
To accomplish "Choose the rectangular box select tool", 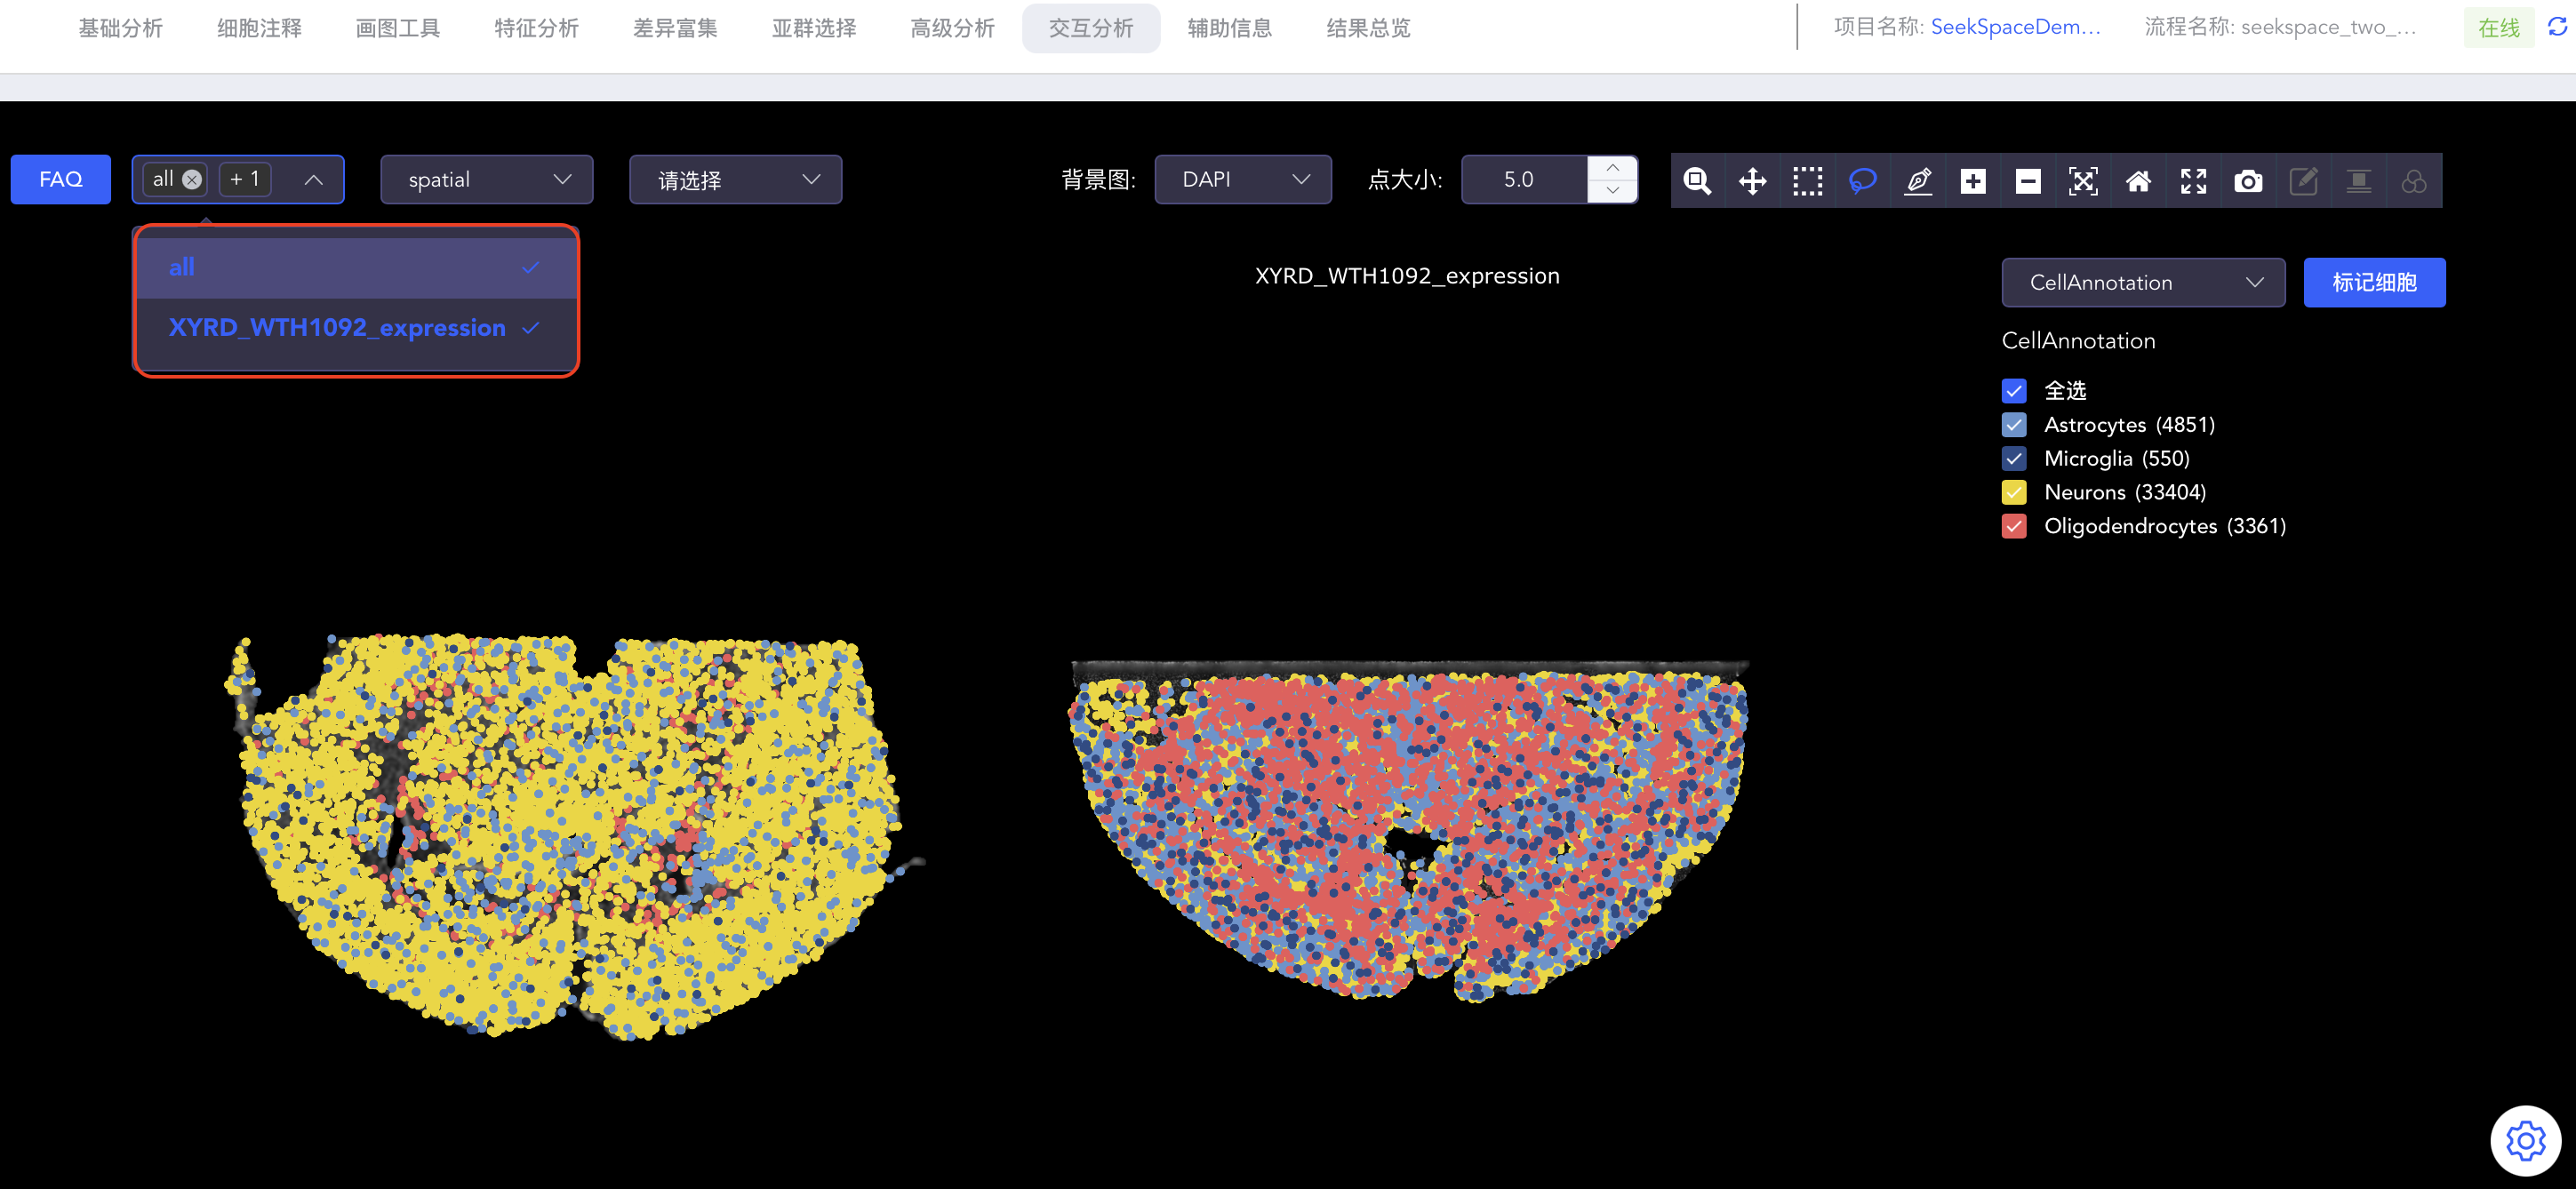I will coord(1807,181).
